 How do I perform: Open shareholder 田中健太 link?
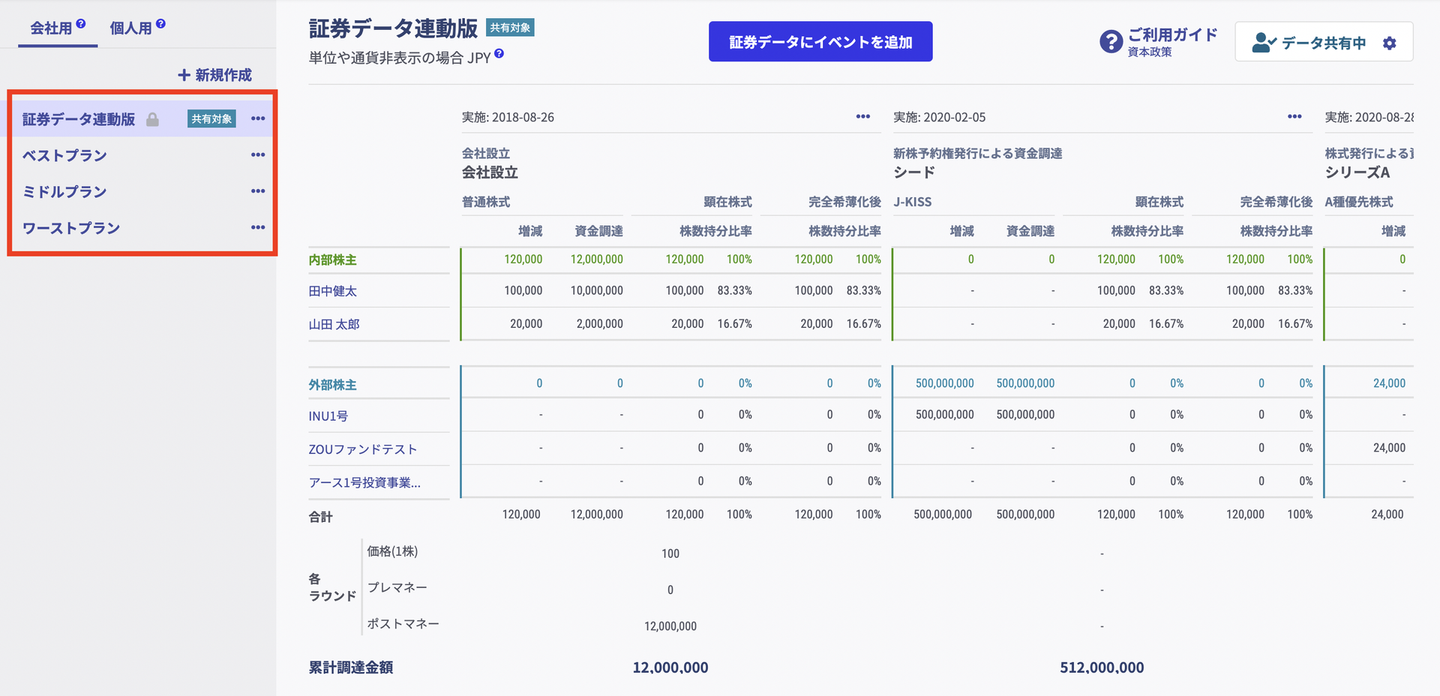pos(333,291)
